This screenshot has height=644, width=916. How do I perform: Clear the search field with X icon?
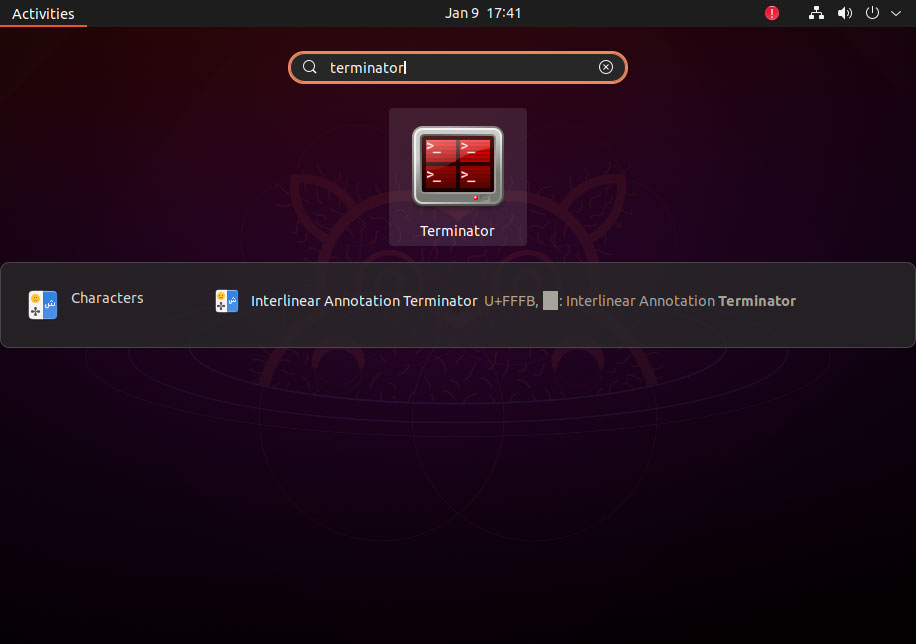pos(606,67)
